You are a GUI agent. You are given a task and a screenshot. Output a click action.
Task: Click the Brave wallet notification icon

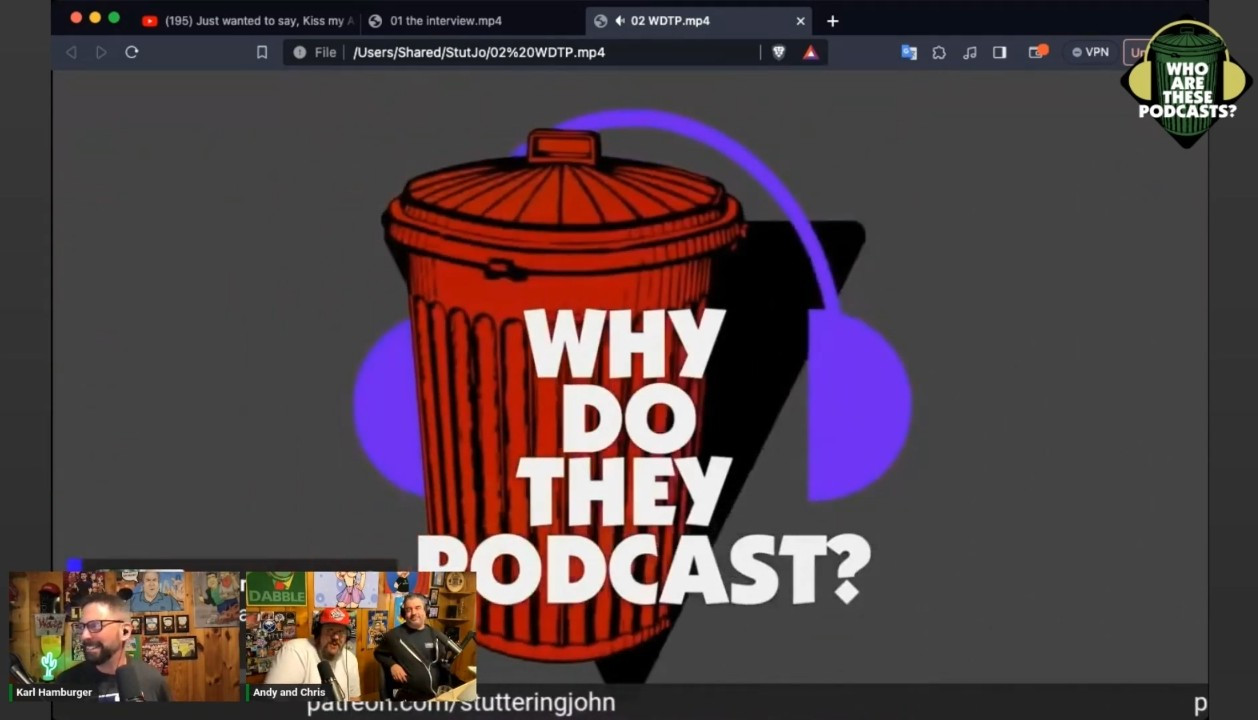[x=1038, y=52]
